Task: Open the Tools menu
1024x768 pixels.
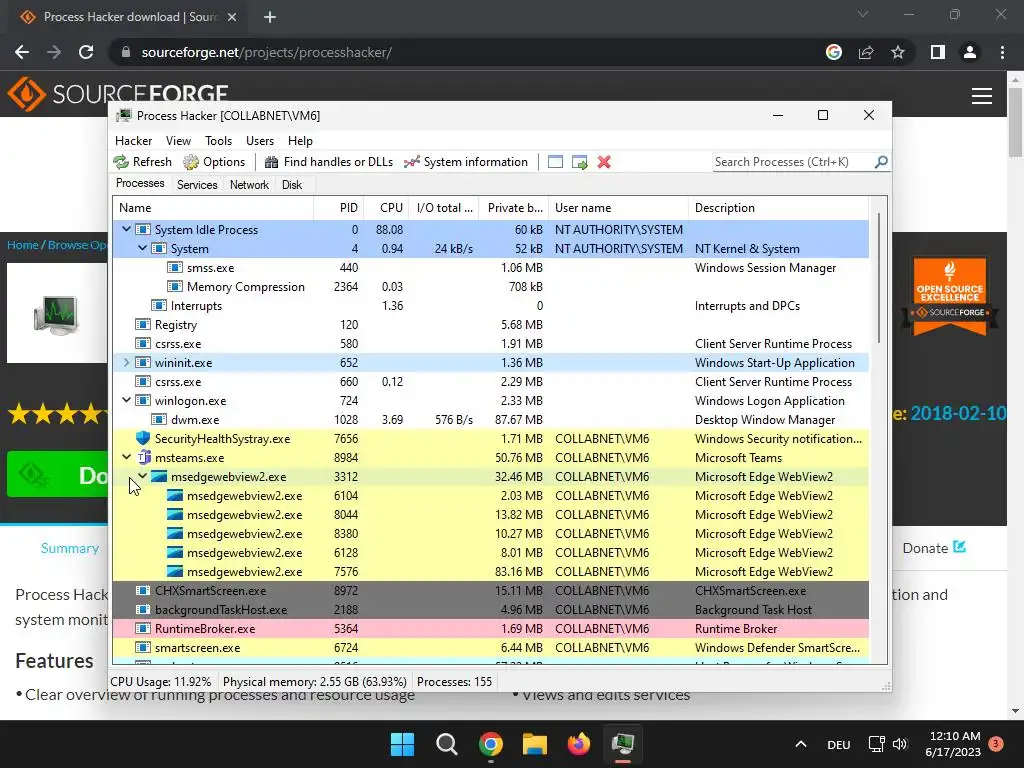Action: pyautogui.click(x=218, y=140)
